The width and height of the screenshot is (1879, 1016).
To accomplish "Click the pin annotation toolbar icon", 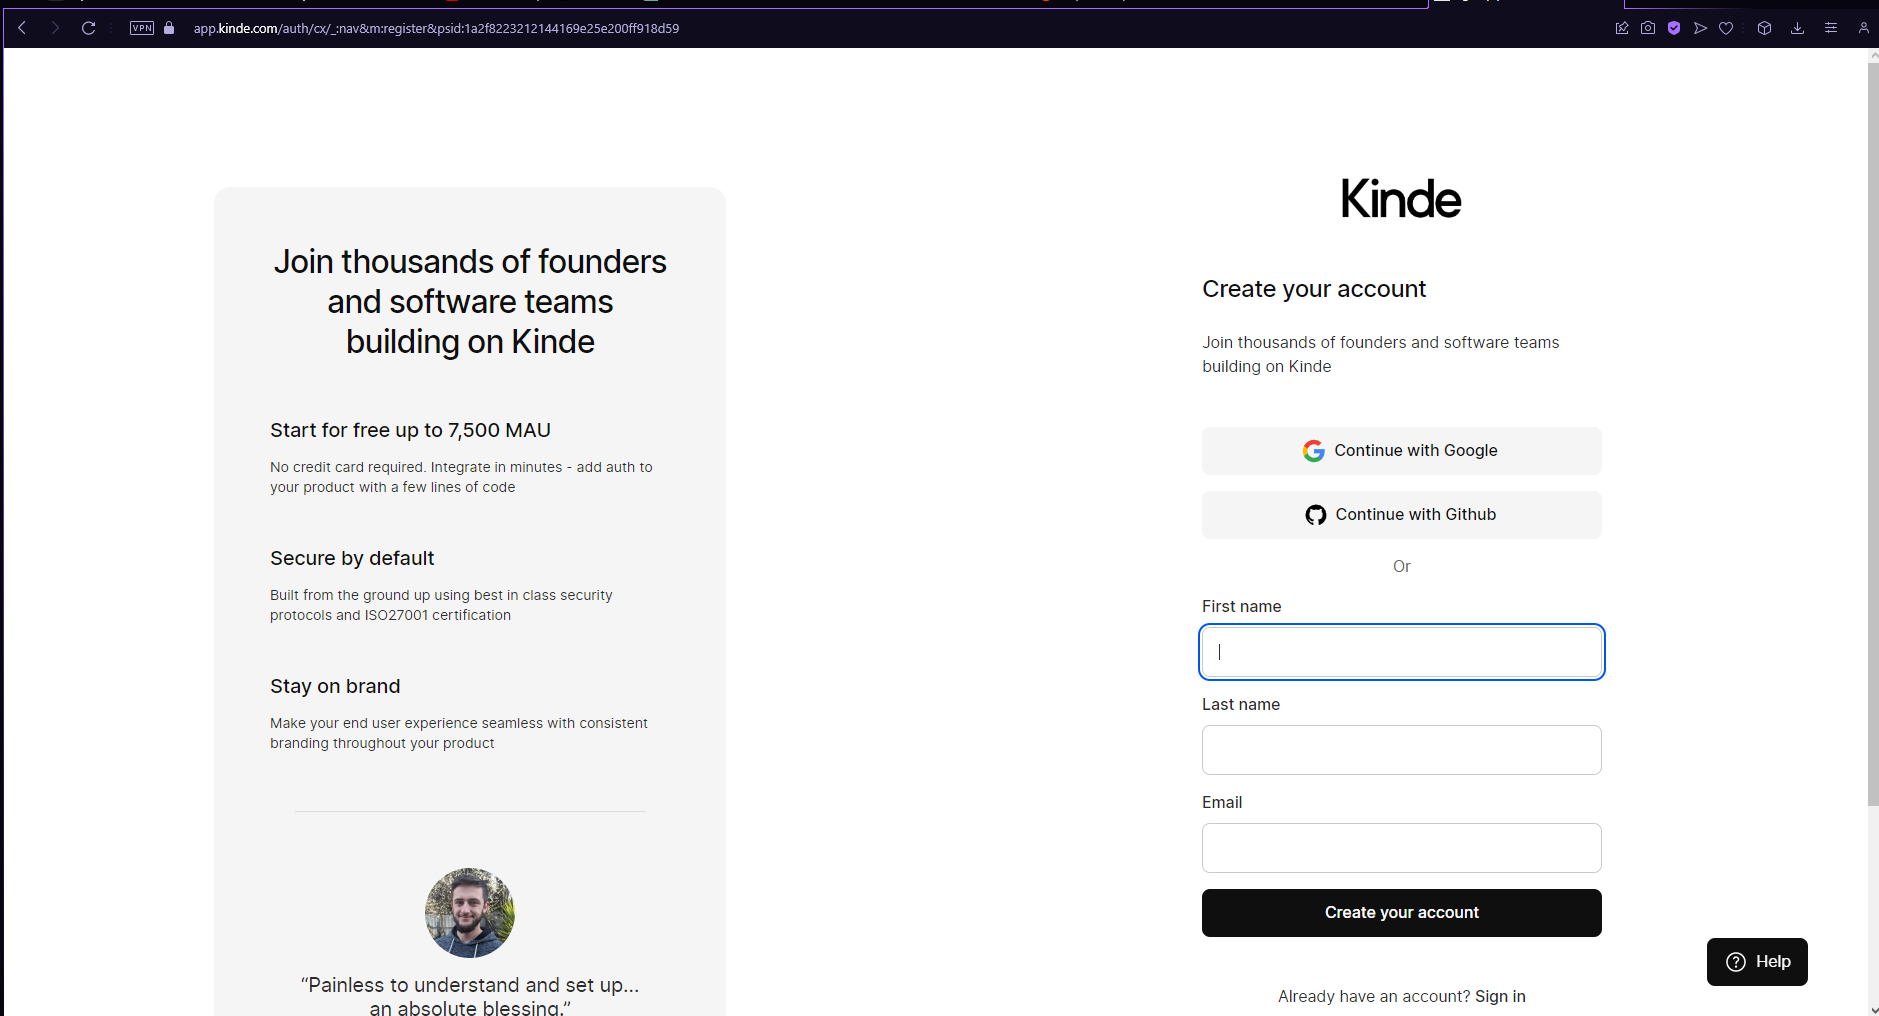I will tap(1623, 28).
